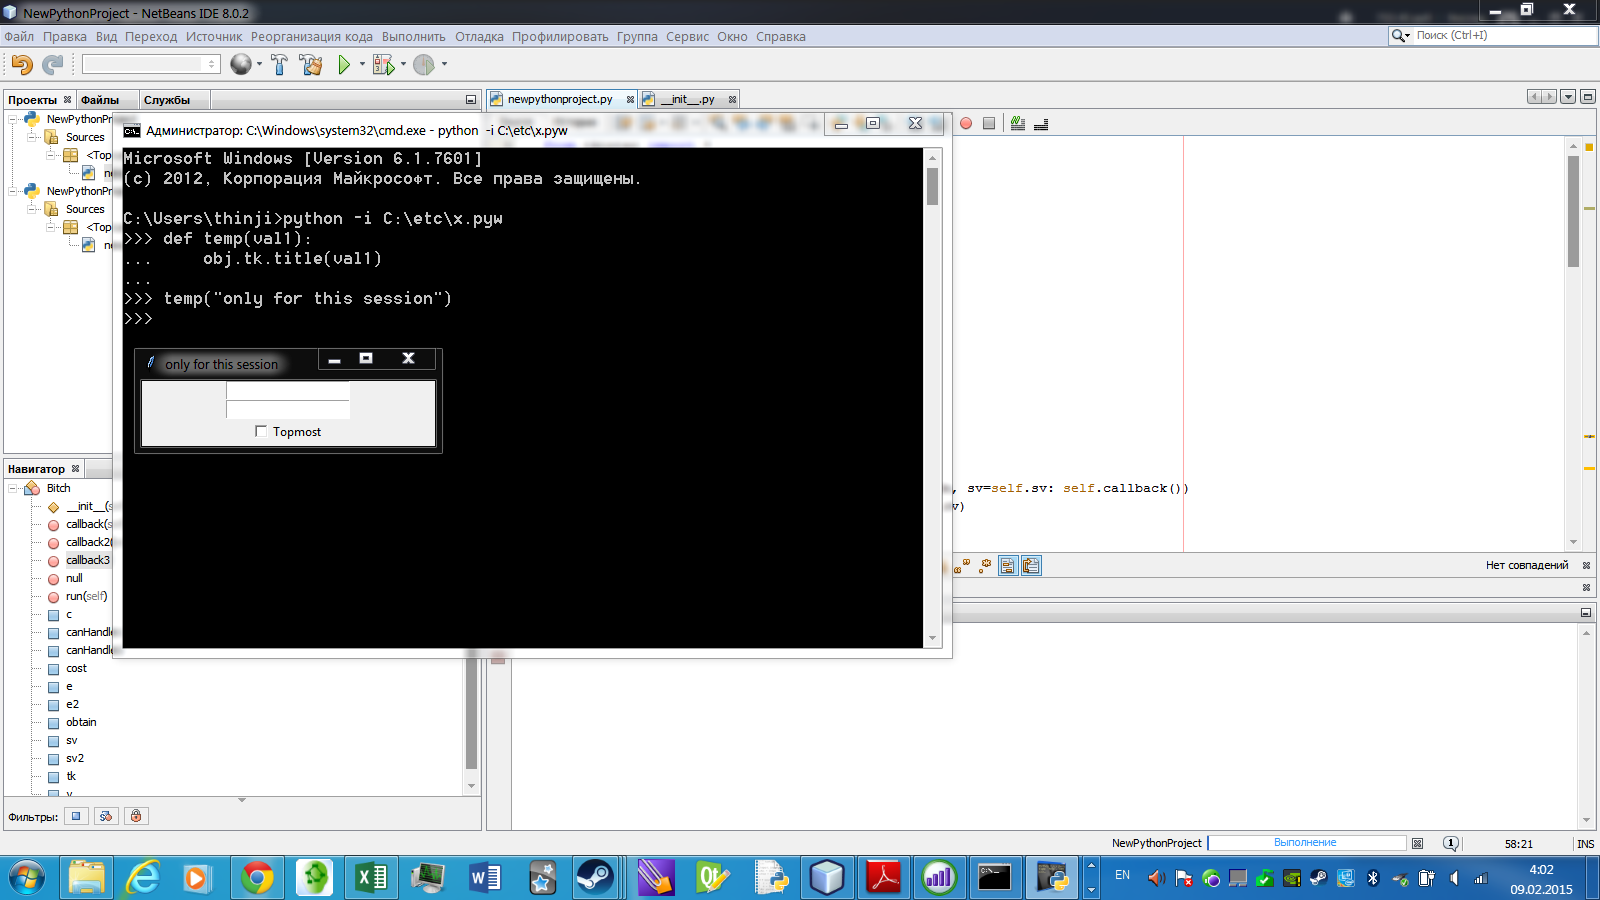The image size is (1600, 900).
Task: Toggle the show static members filter
Action: pos(106,816)
